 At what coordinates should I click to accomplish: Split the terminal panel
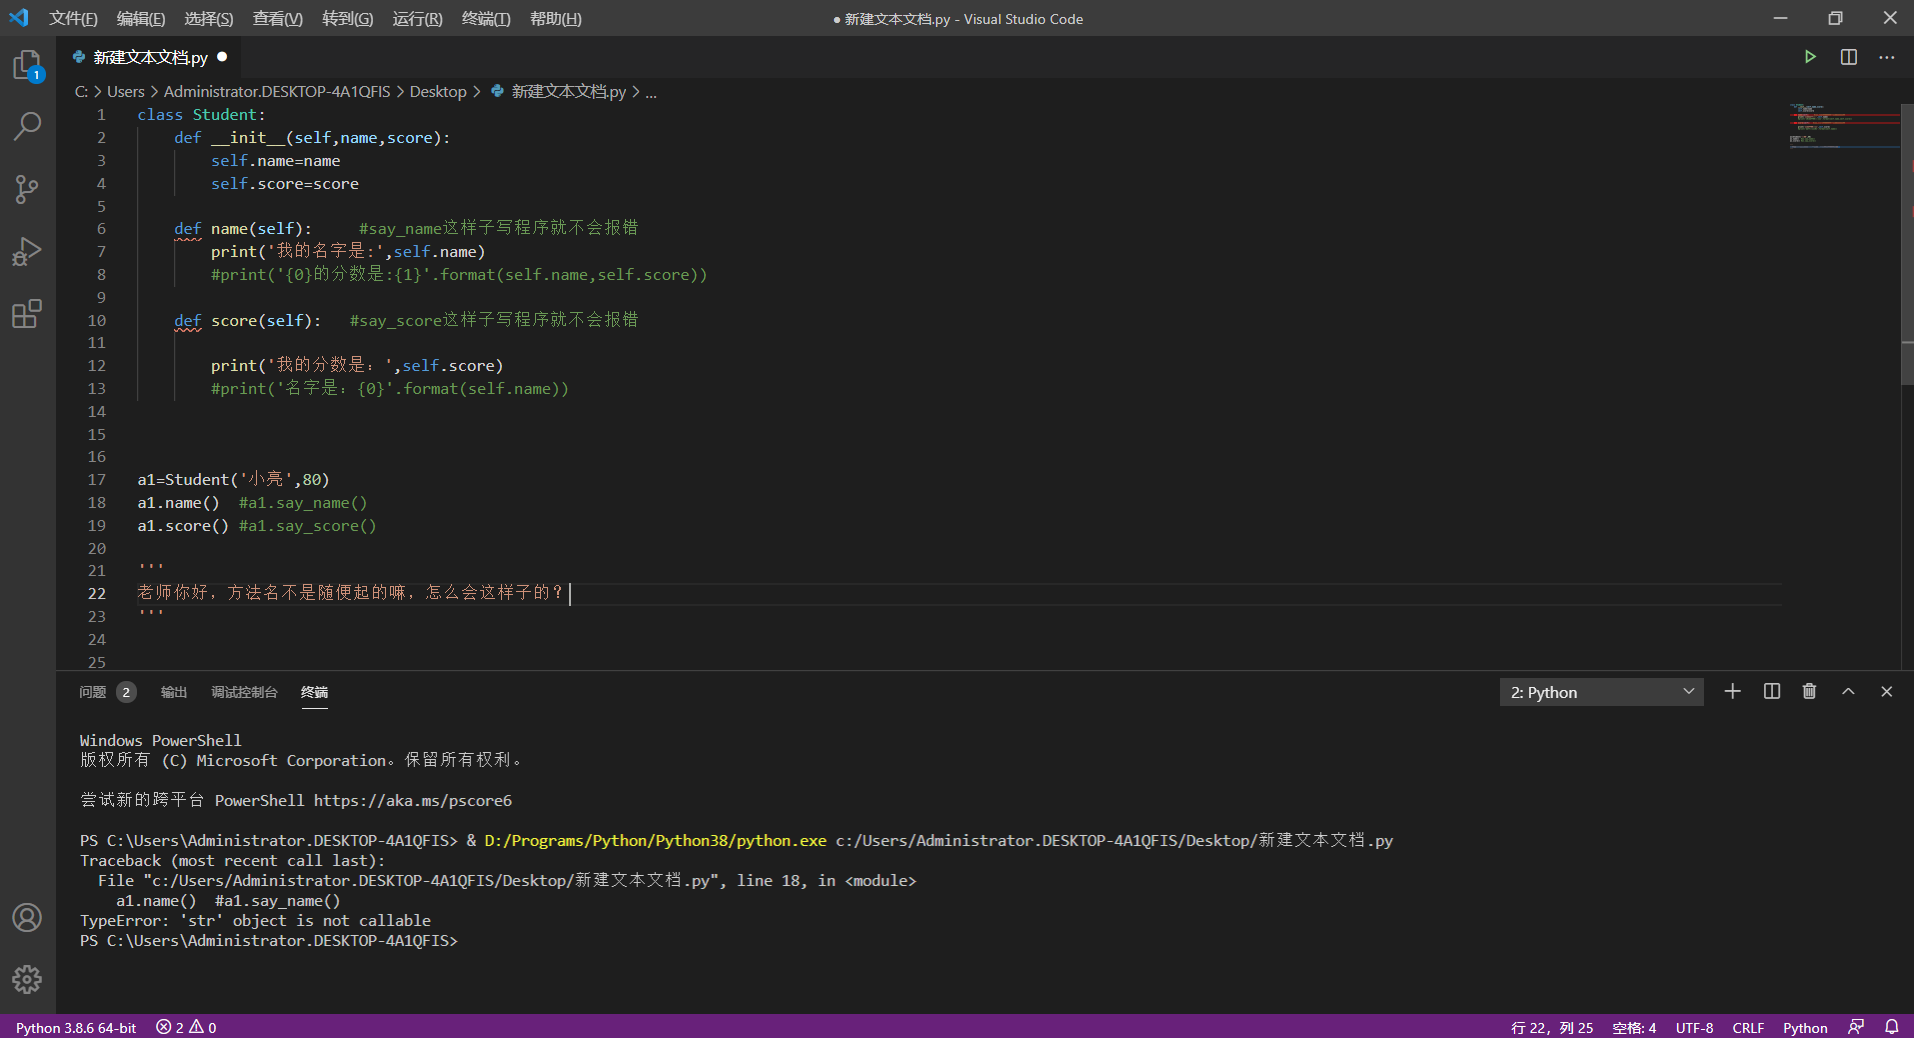(x=1772, y=691)
